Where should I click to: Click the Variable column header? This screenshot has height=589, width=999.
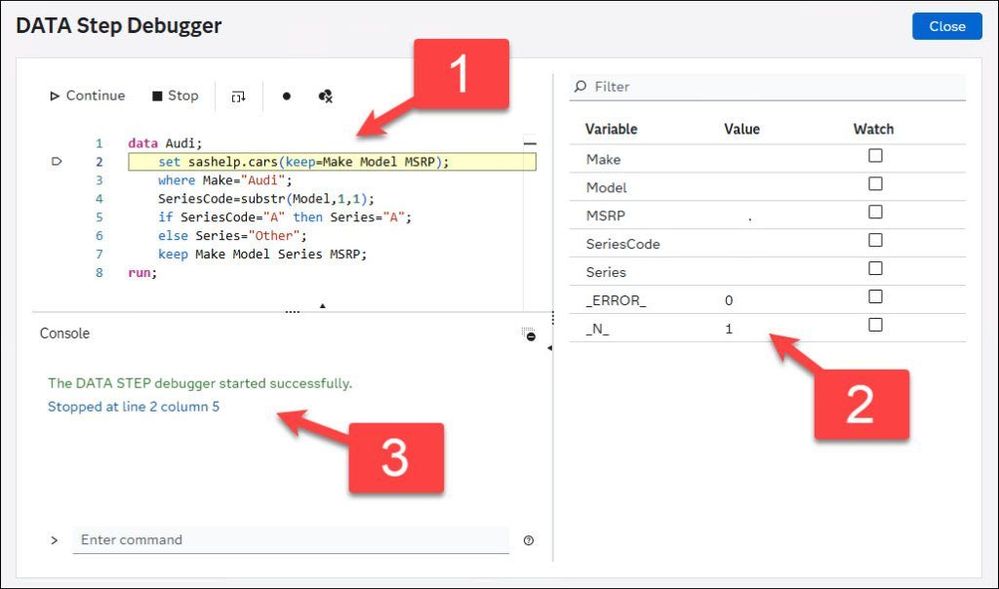click(611, 129)
